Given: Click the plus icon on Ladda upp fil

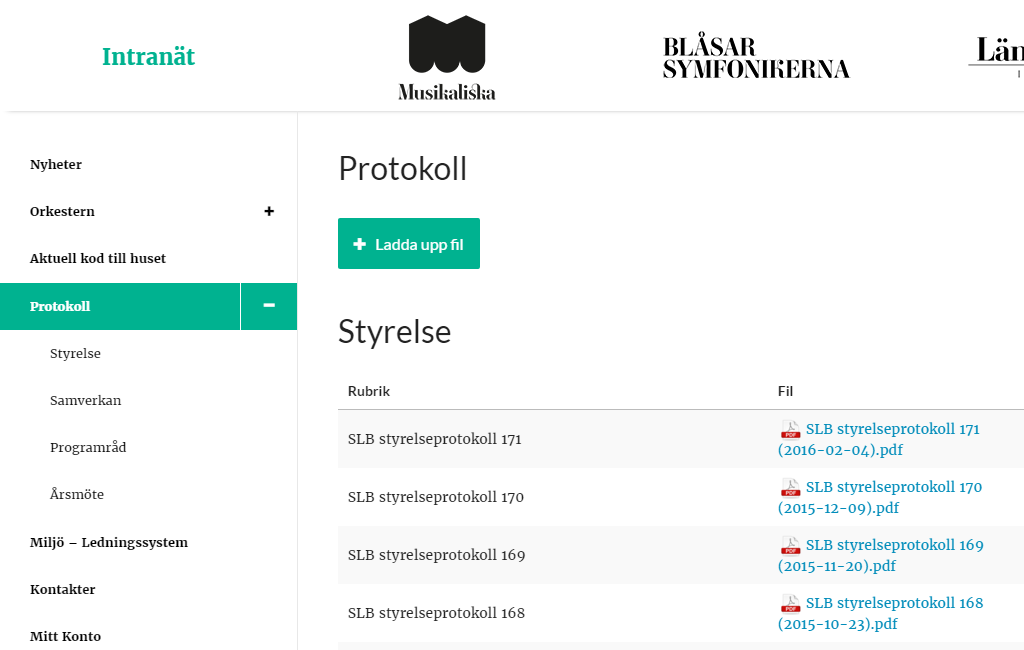Looking at the screenshot, I should [359, 244].
